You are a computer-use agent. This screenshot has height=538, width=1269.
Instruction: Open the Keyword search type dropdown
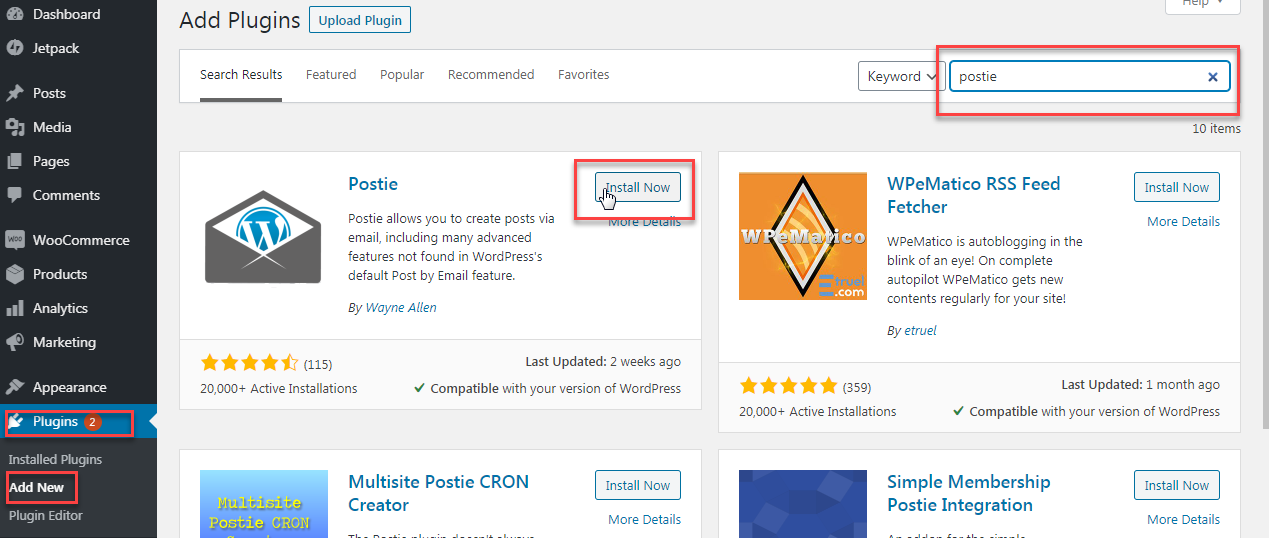(902, 76)
